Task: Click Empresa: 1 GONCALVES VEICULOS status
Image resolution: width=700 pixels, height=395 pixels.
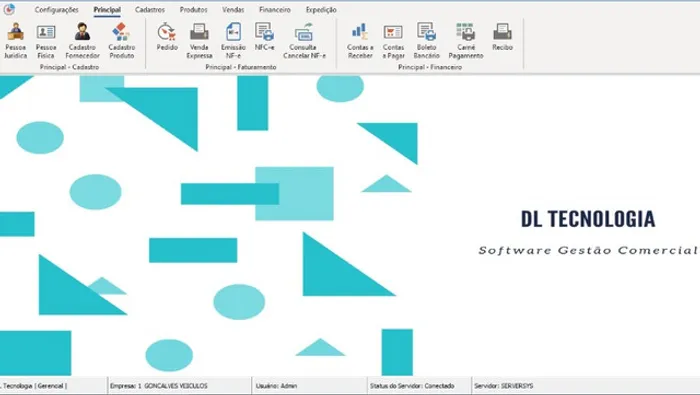Action: tap(158, 386)
